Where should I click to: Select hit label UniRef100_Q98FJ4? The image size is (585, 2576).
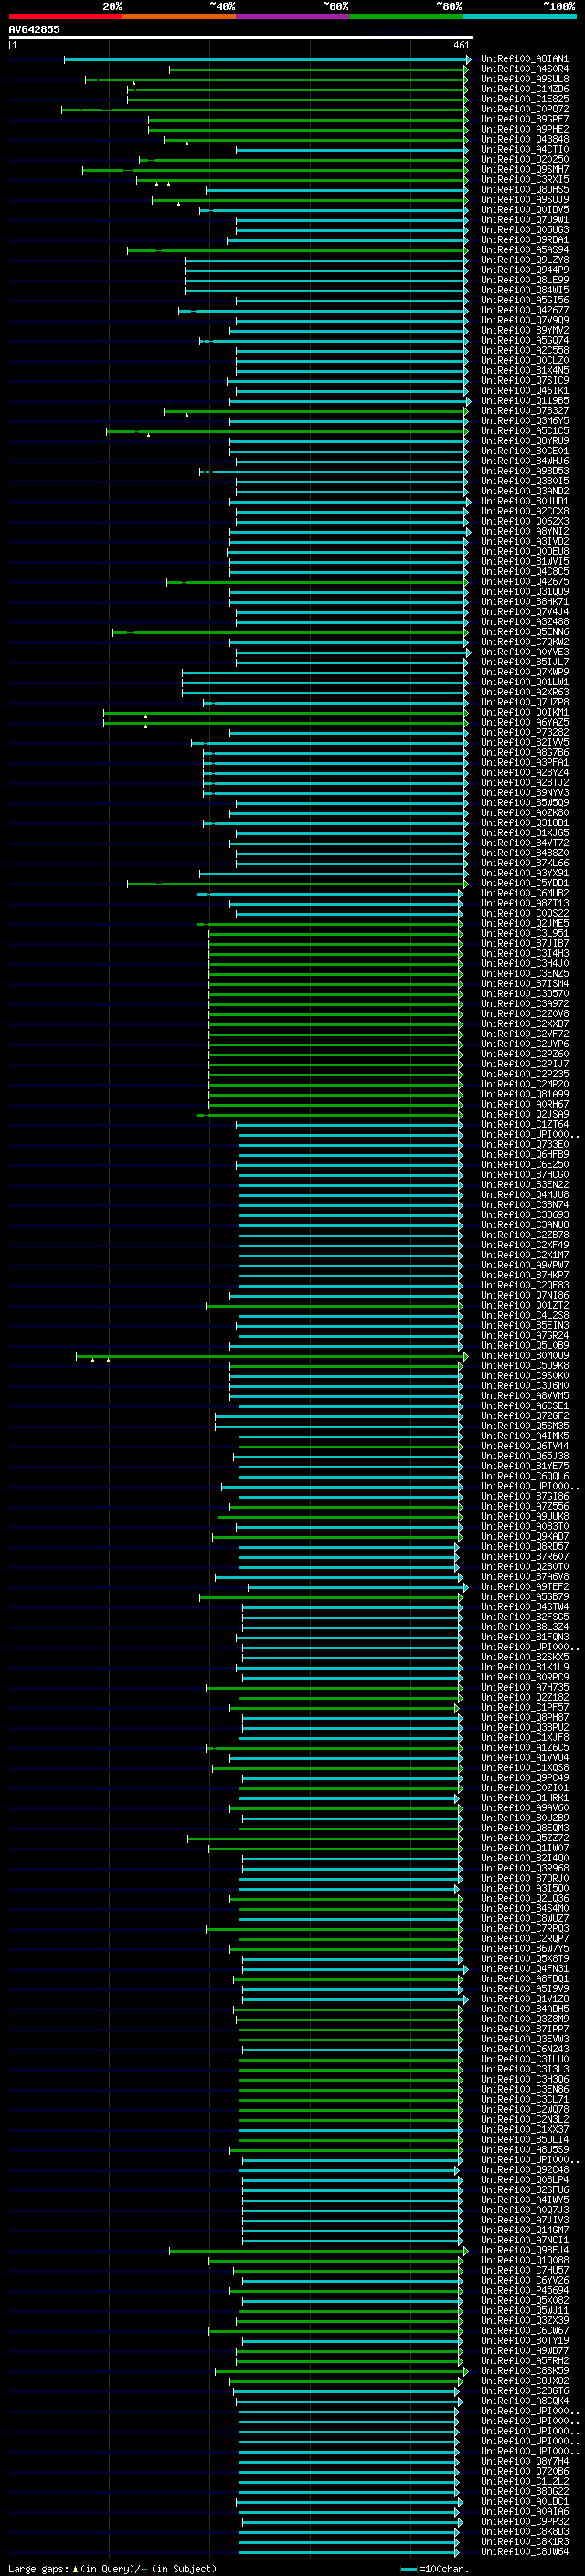[x=524, y=2250]
